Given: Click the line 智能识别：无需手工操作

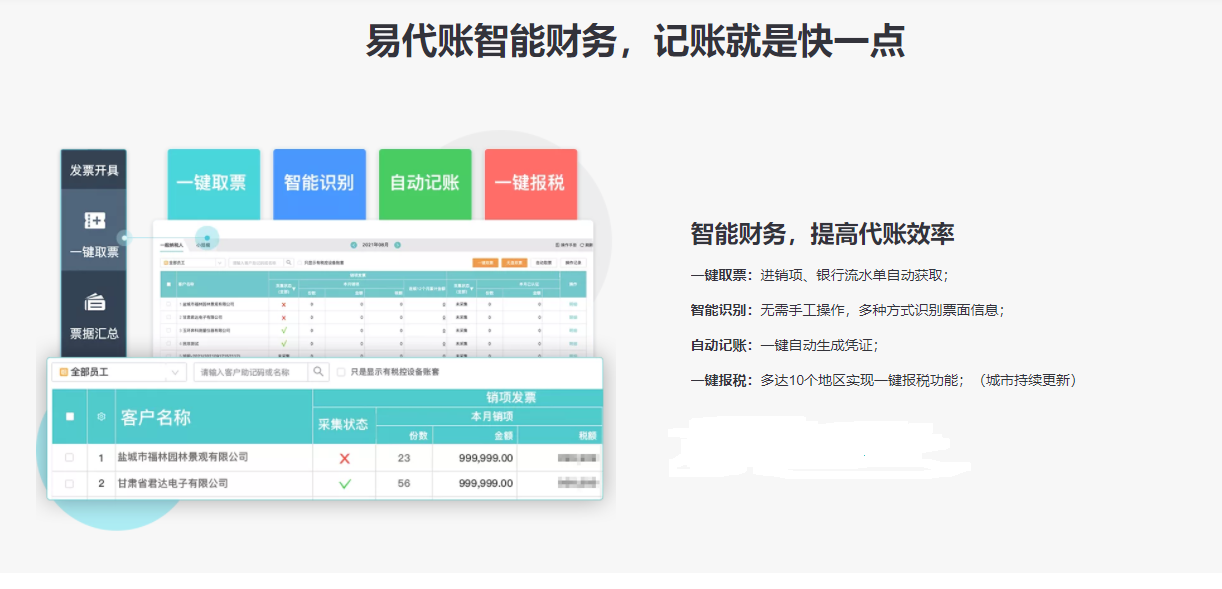Looking at the screenshot, I should tap(847, 310).
